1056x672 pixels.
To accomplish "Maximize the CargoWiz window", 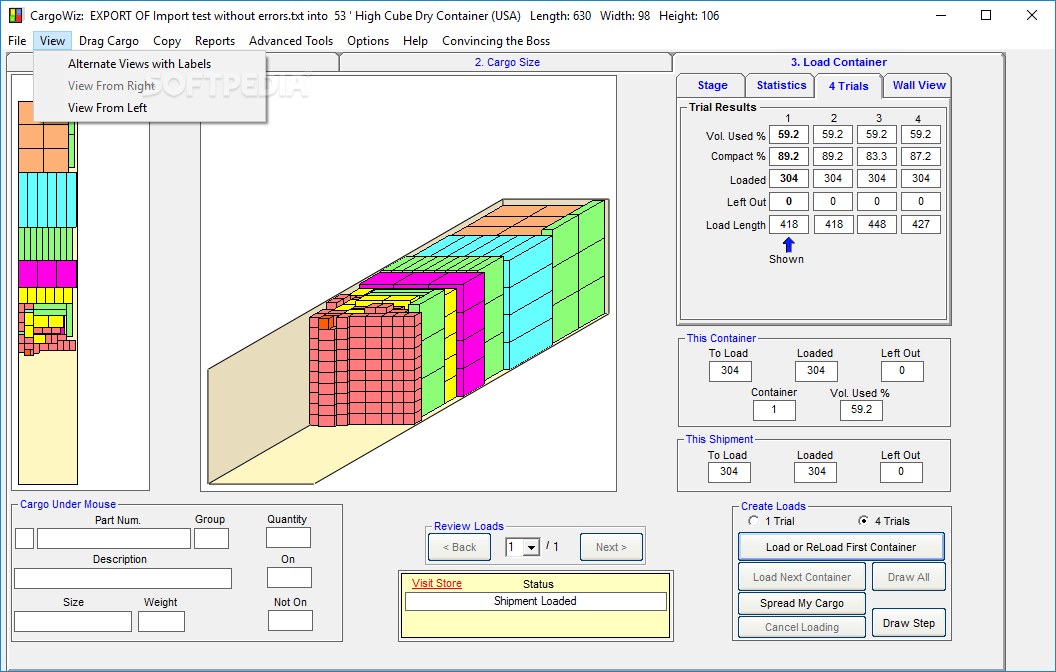I will coord(986,15).
